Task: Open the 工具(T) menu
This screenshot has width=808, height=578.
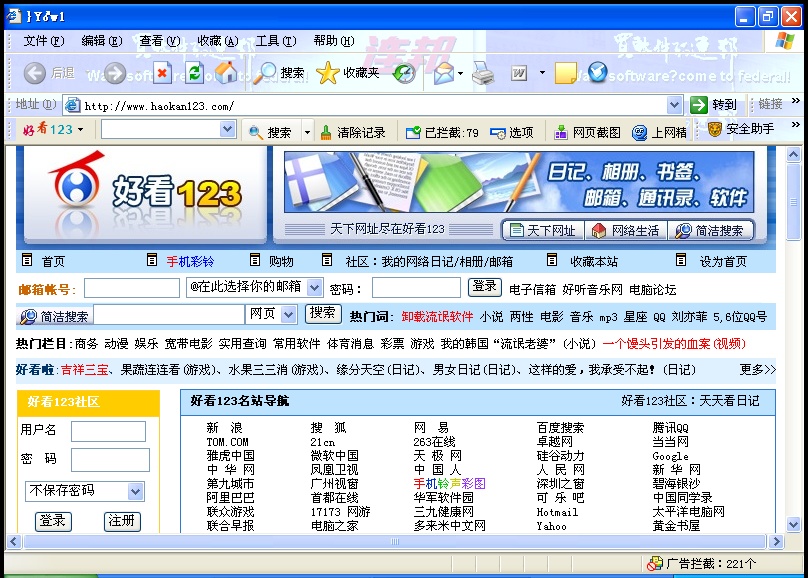Action: click(276, 41)
